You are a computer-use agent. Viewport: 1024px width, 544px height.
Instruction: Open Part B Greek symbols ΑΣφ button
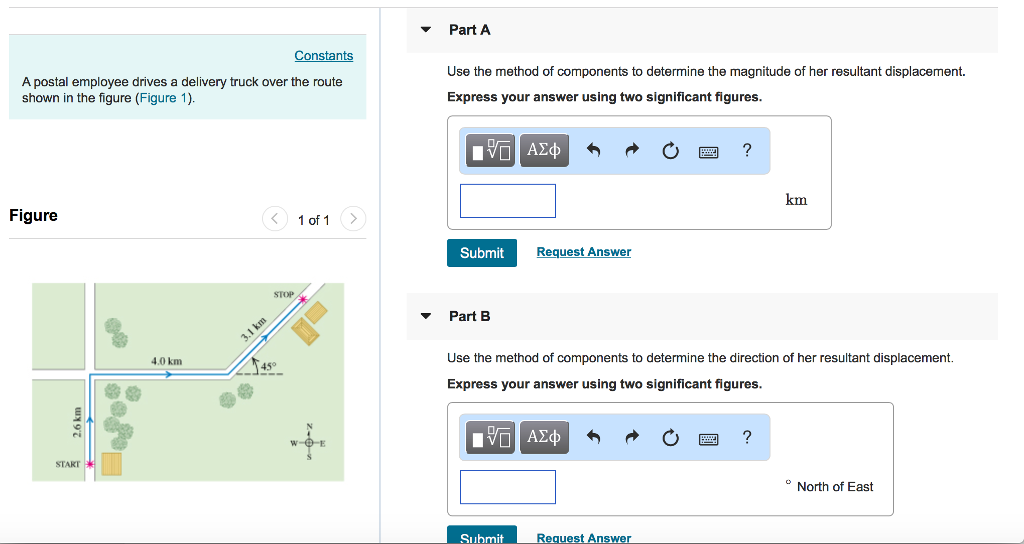coord(544,437)
